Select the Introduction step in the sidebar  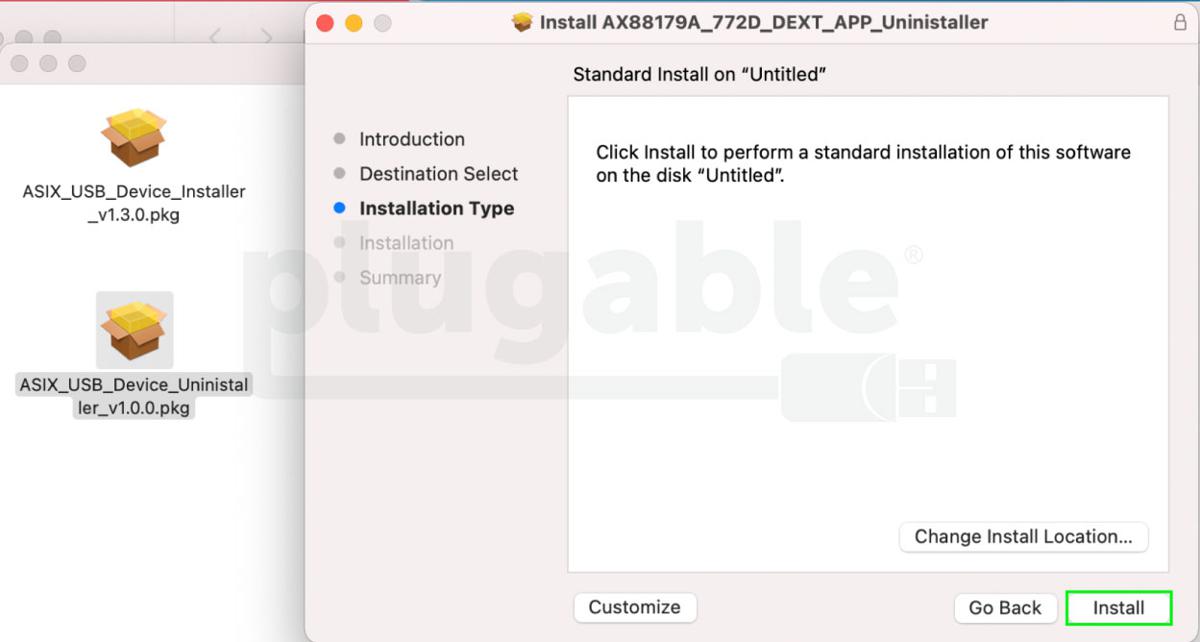pyautogui.click(x=412, y=139)
